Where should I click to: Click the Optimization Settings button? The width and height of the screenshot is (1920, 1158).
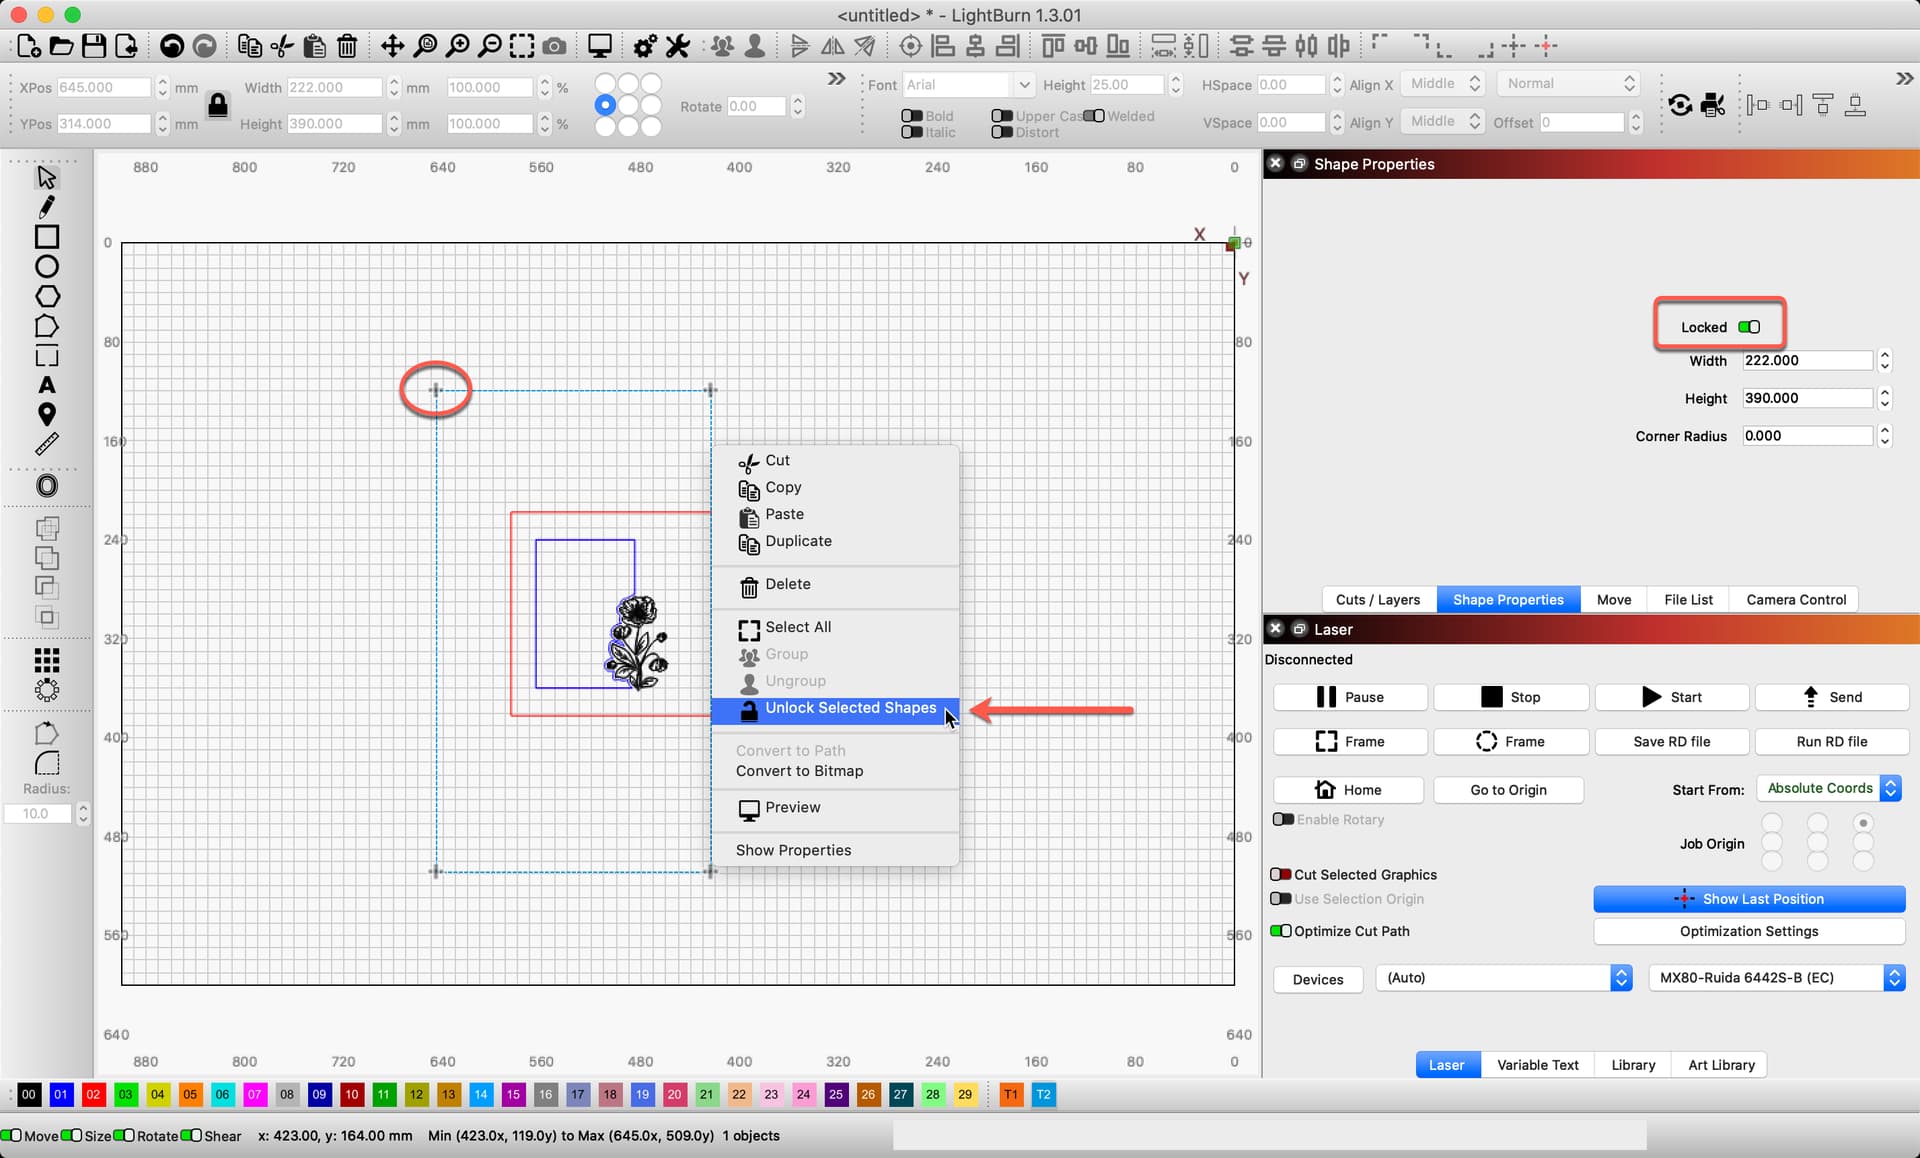pyautogui.click(x=1748, y=931)
